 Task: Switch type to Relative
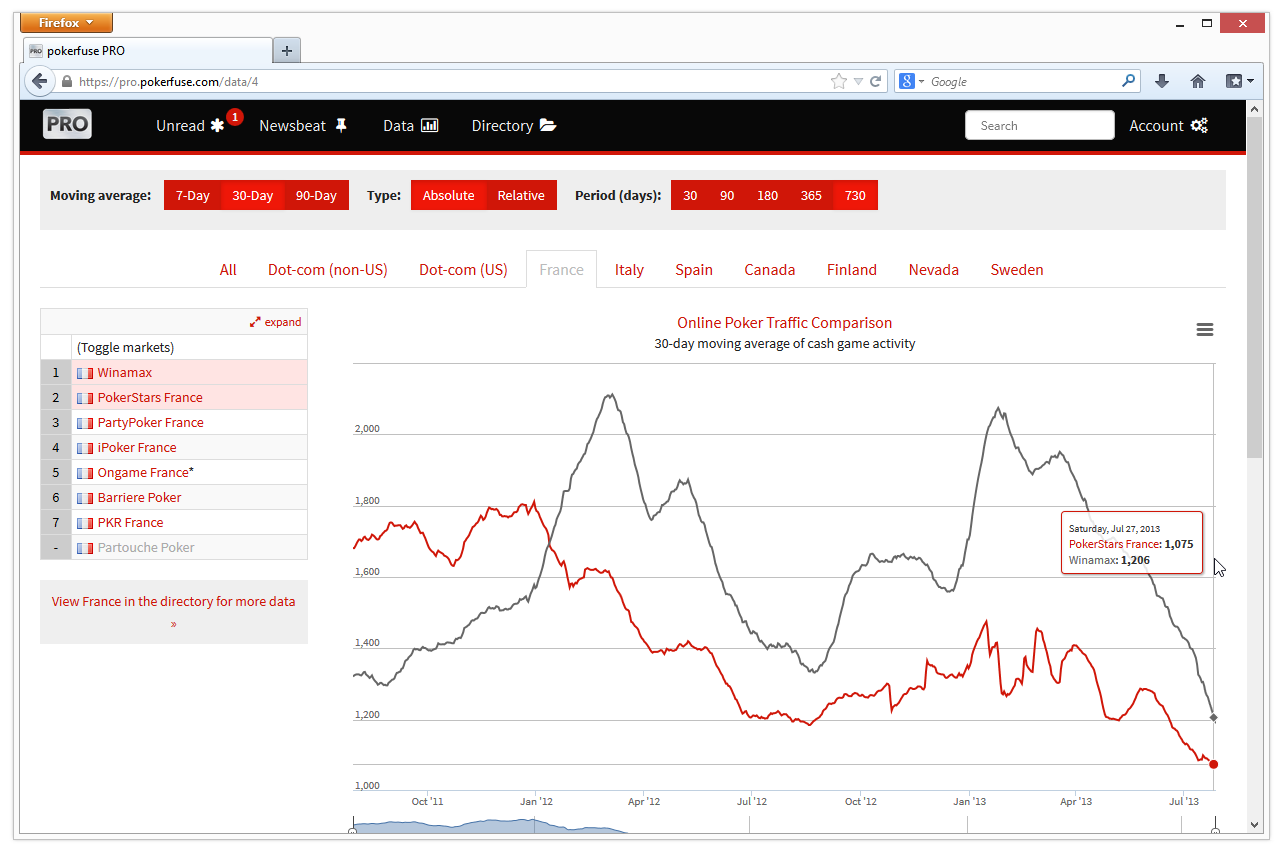[x=521, y=195]
